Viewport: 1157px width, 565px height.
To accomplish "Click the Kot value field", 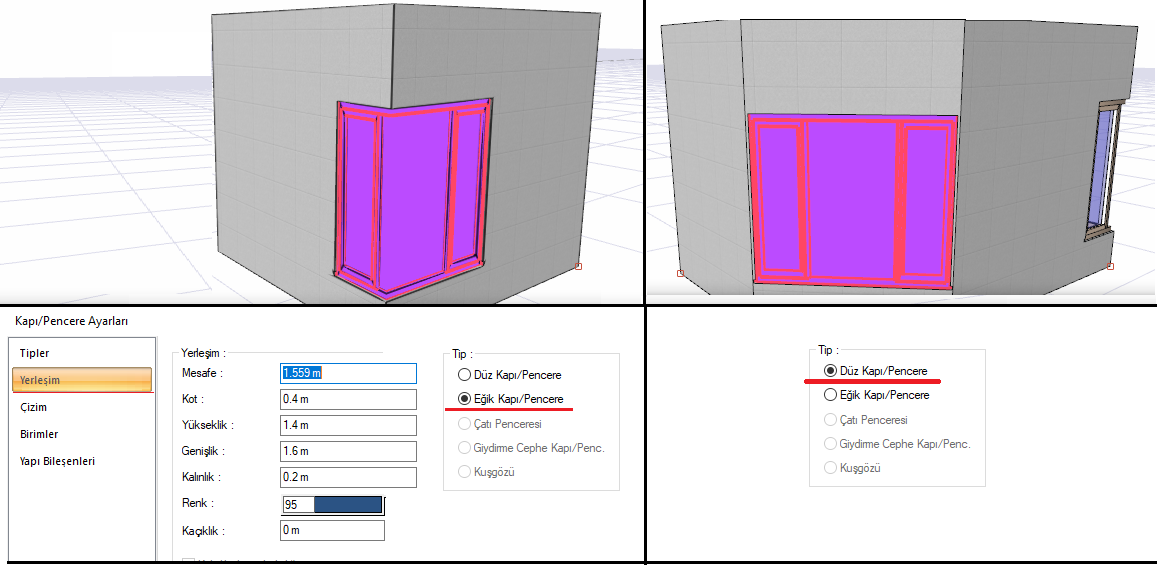I will 348,399.
